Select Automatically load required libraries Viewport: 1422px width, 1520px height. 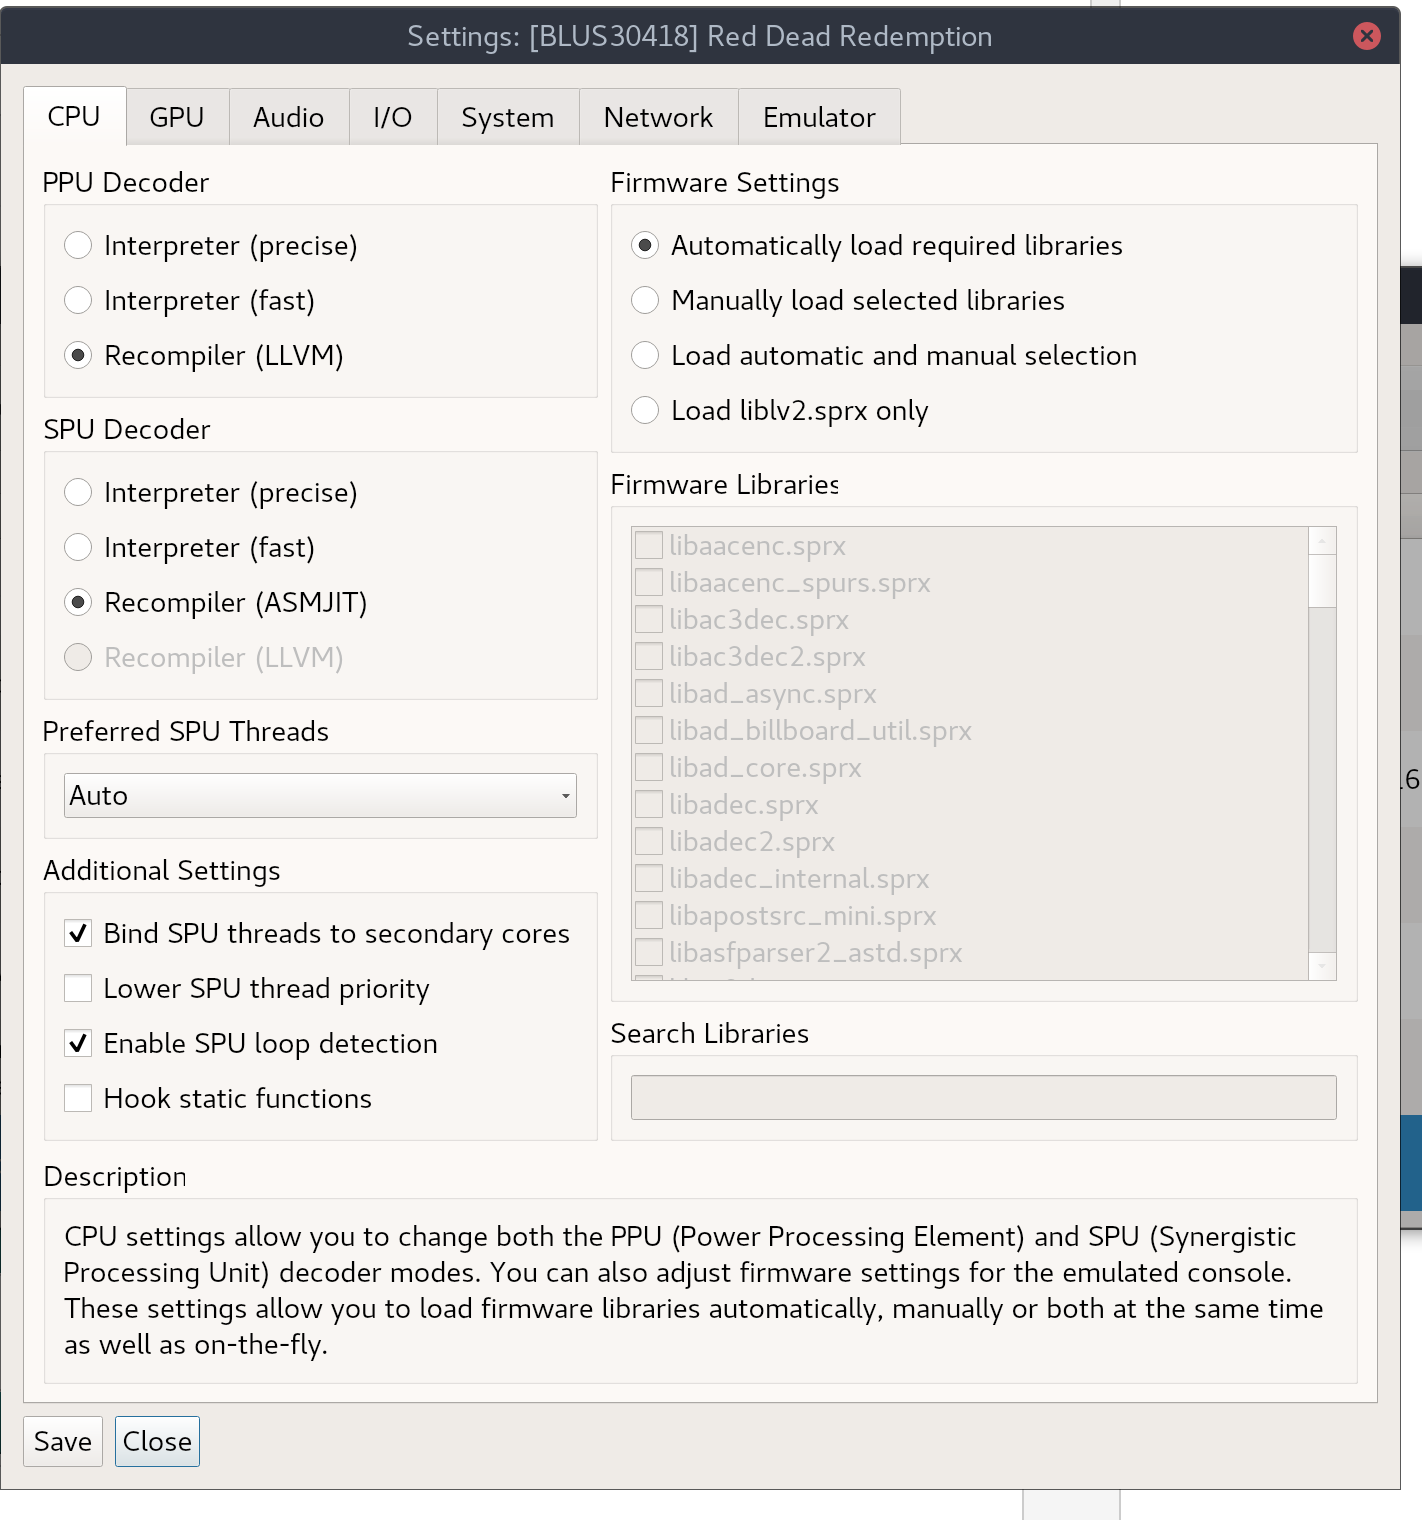tap(877, 245)
